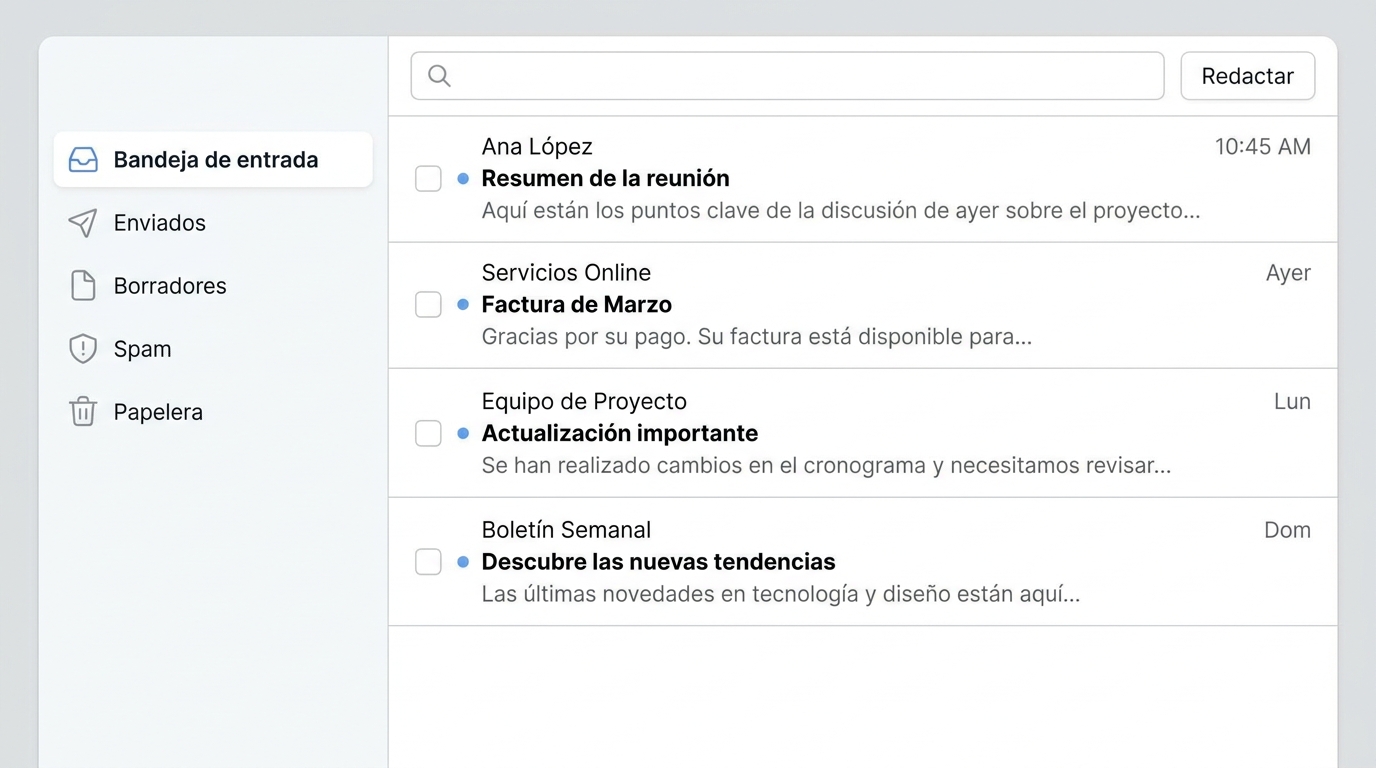Open the Papelera folder
This screenshot has width=1376, height=768.
click(x=213, y=412)
